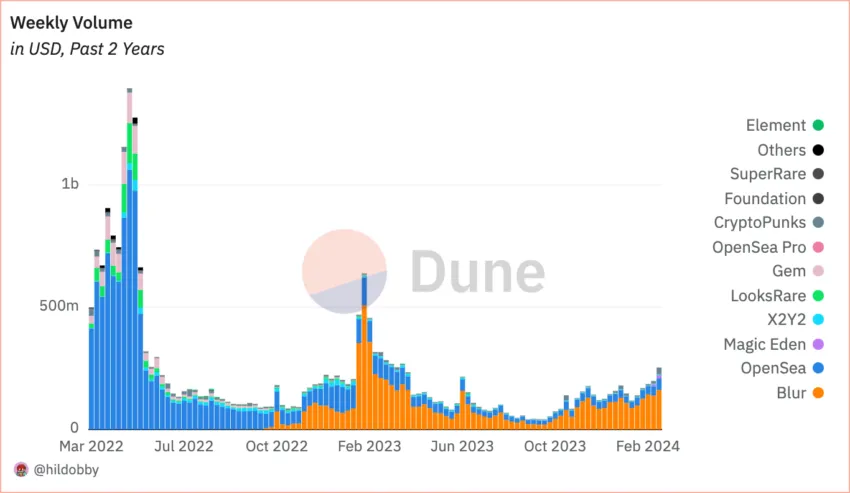
Task: Click the Weekly Volume chart title
Action: (71, 23)
